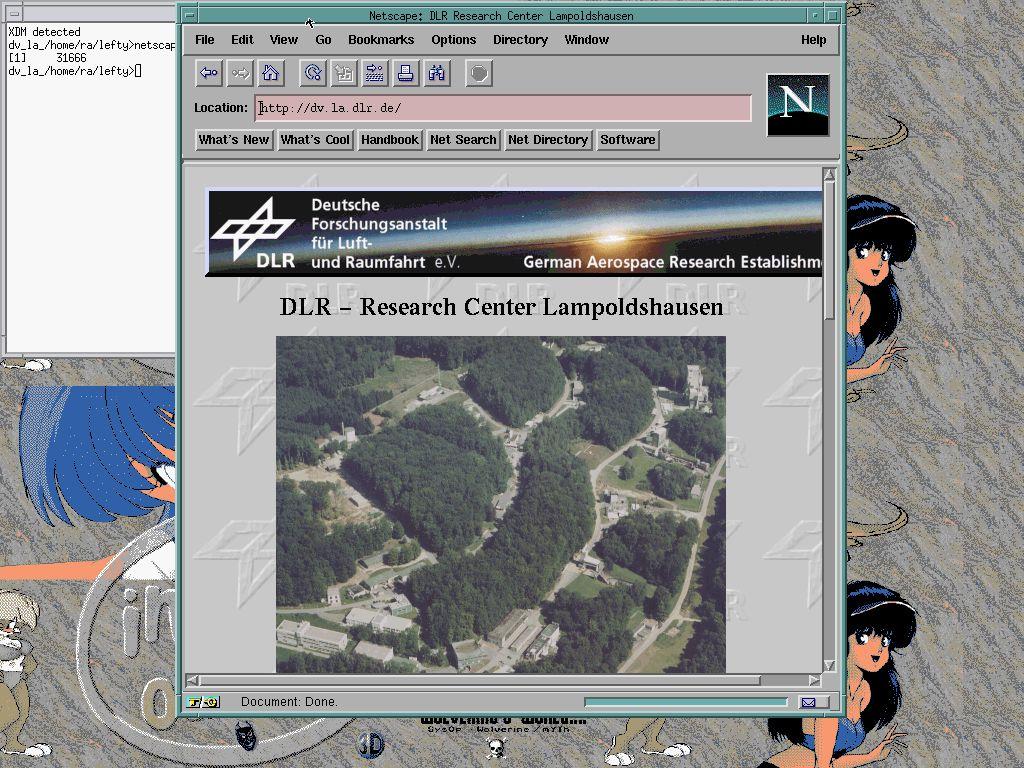Screen dimensions: 1024x768
Task: Open the Bookmarks menu
Action: tap(381, 40)
